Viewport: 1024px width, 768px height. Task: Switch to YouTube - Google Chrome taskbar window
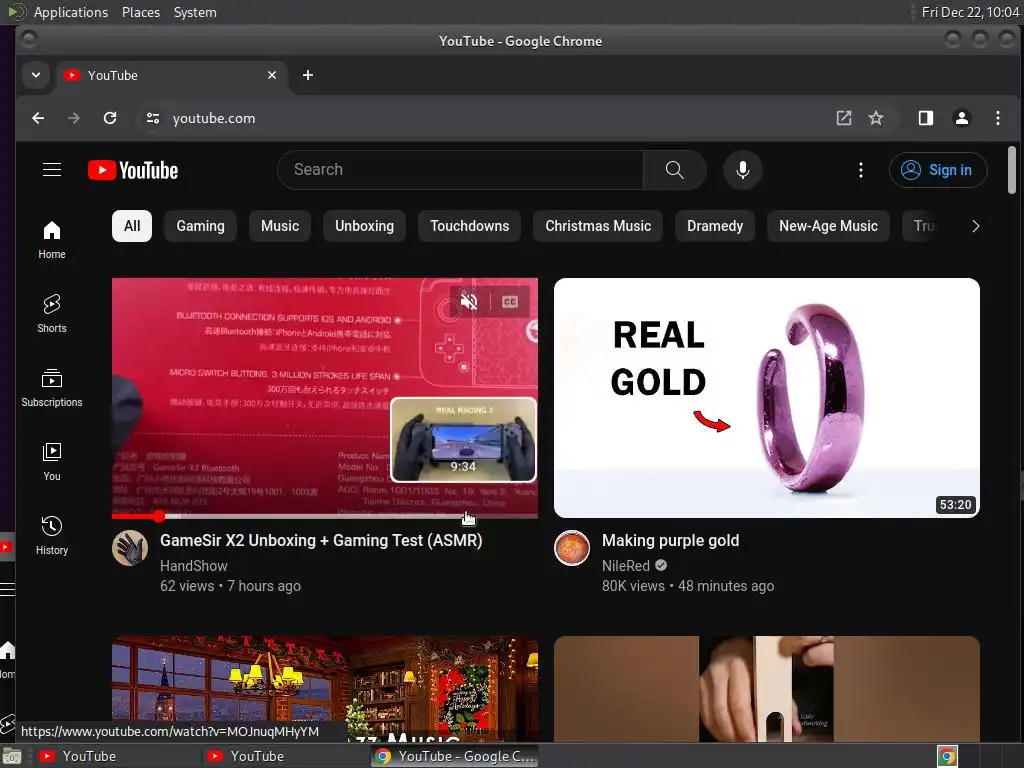[x=455, y=756]
